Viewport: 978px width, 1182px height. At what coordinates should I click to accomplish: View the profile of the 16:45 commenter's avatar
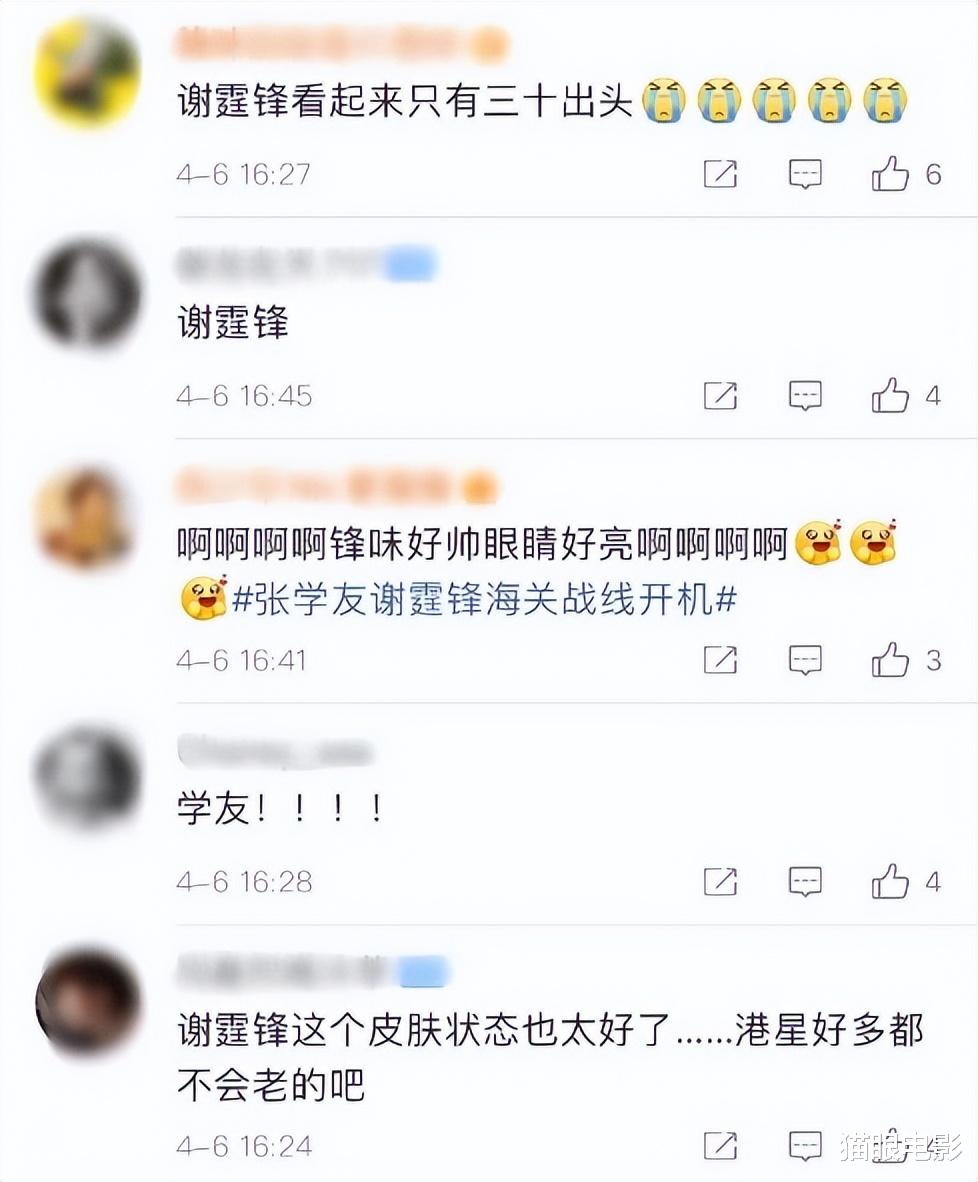(x=89, y=292)
